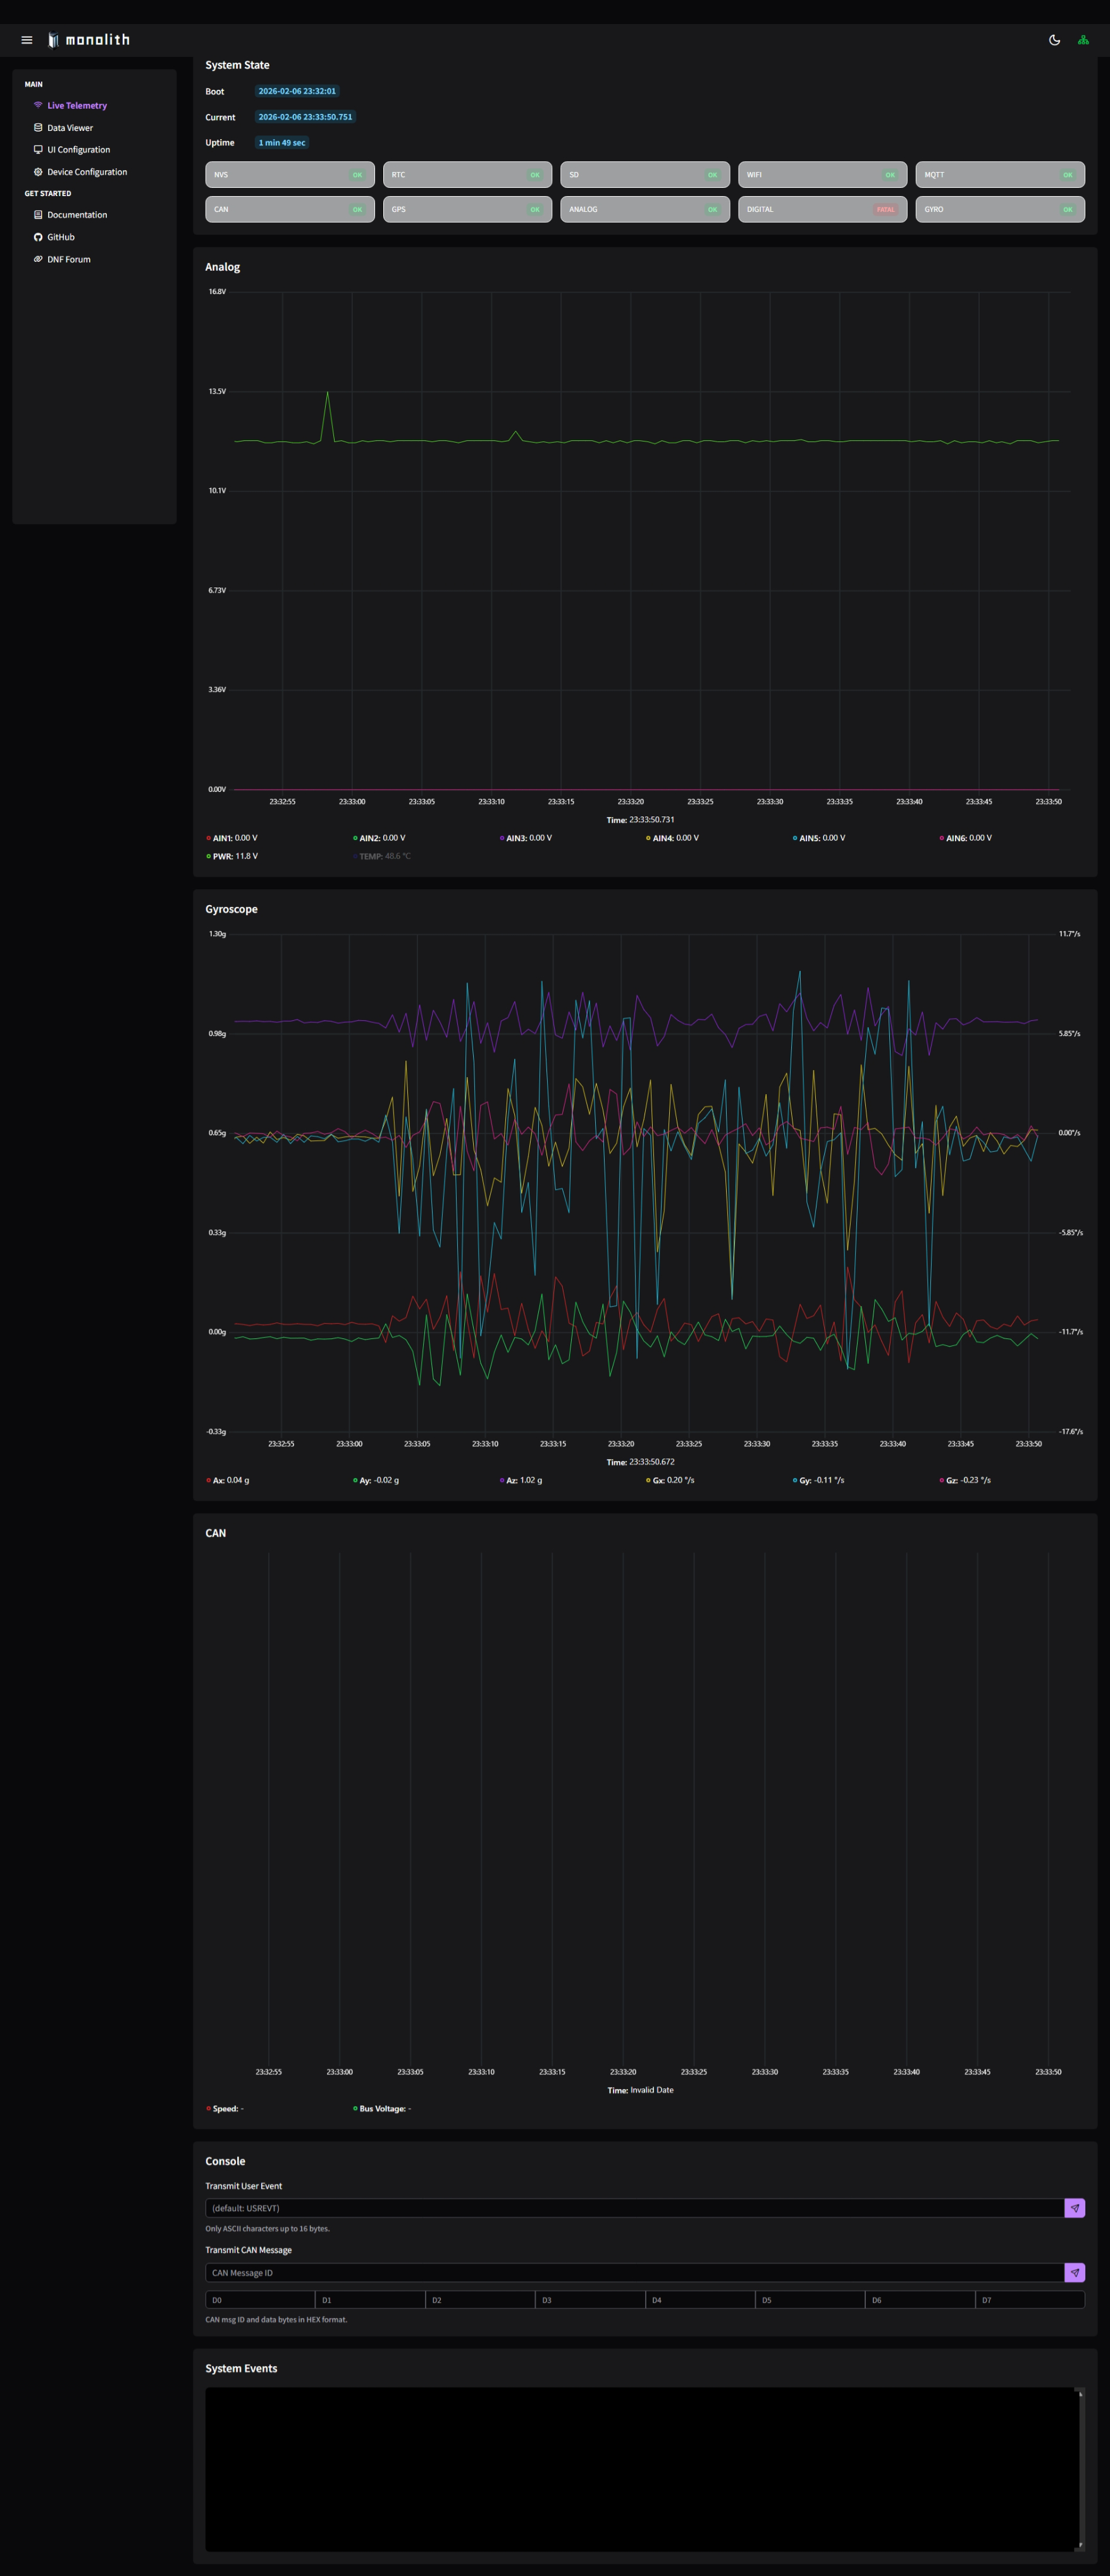Click the CAN Message ID field

[634, 2273]
